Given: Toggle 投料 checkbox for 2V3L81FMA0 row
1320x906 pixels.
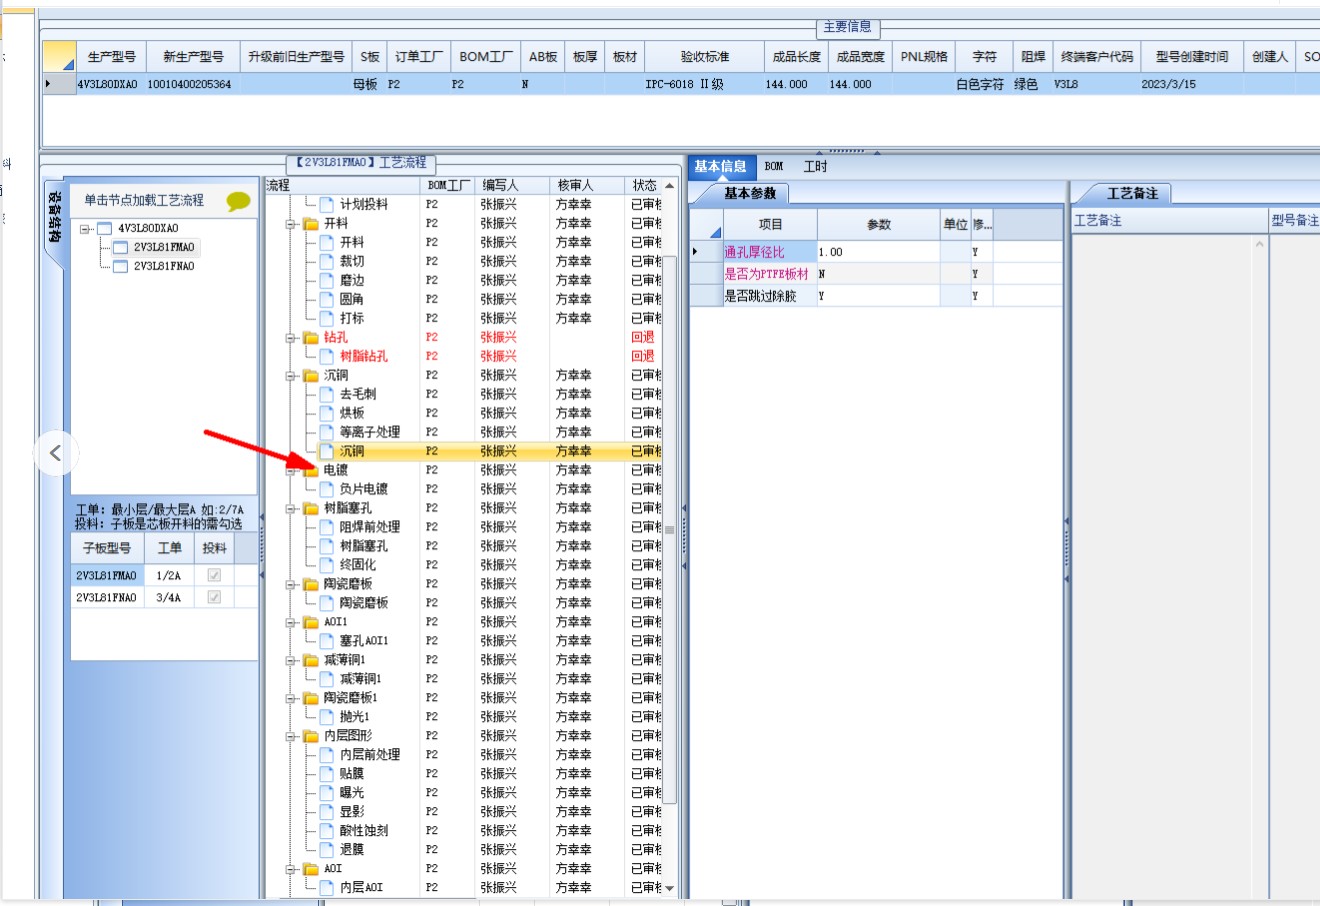Looking at the screenshot, I should point(213,576).
